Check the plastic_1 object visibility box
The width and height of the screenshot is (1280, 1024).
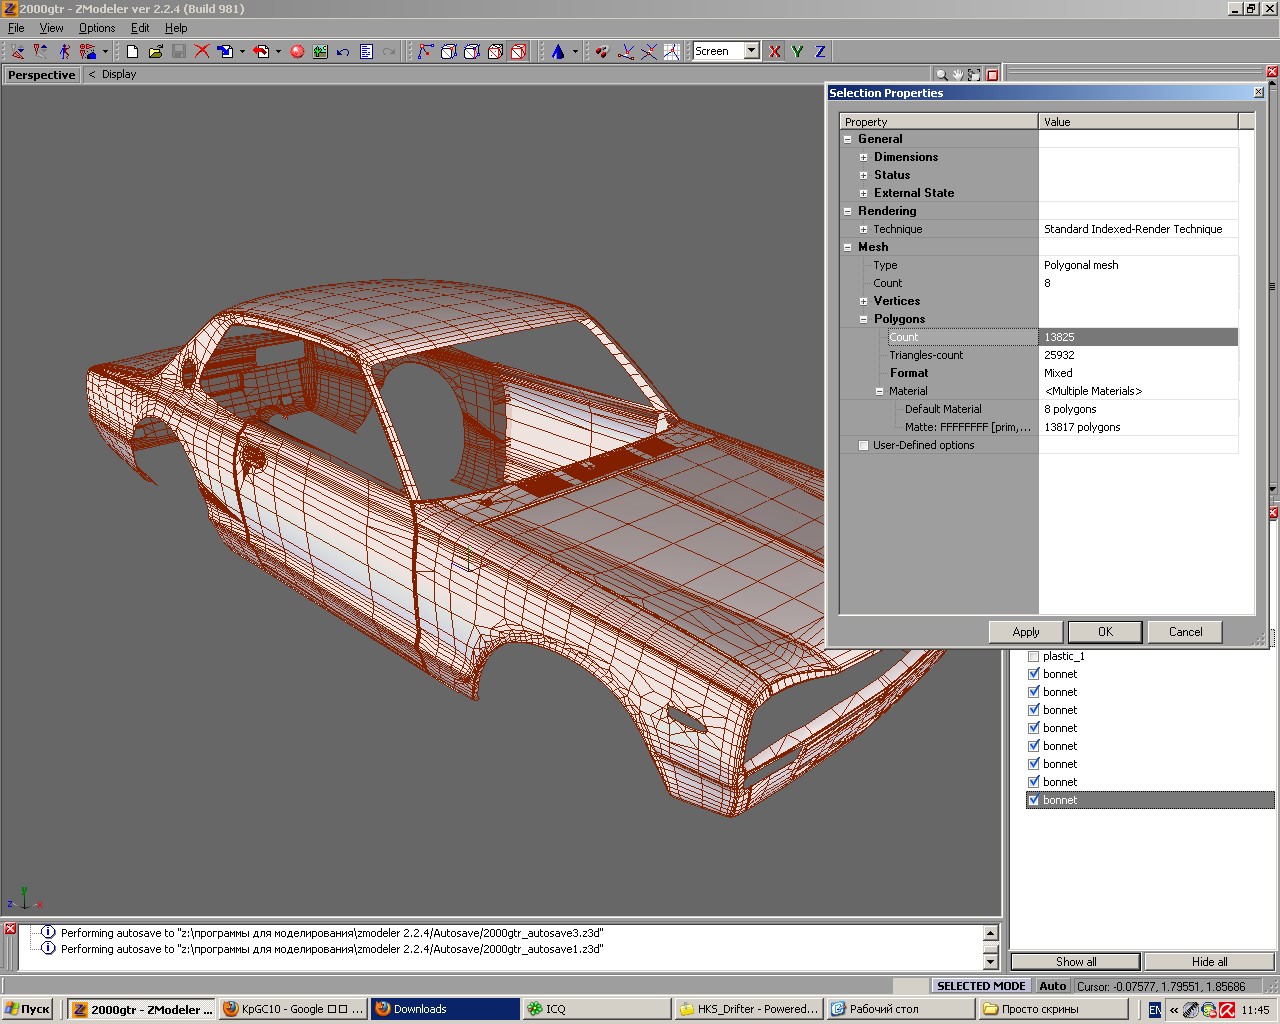(1034, 656)
